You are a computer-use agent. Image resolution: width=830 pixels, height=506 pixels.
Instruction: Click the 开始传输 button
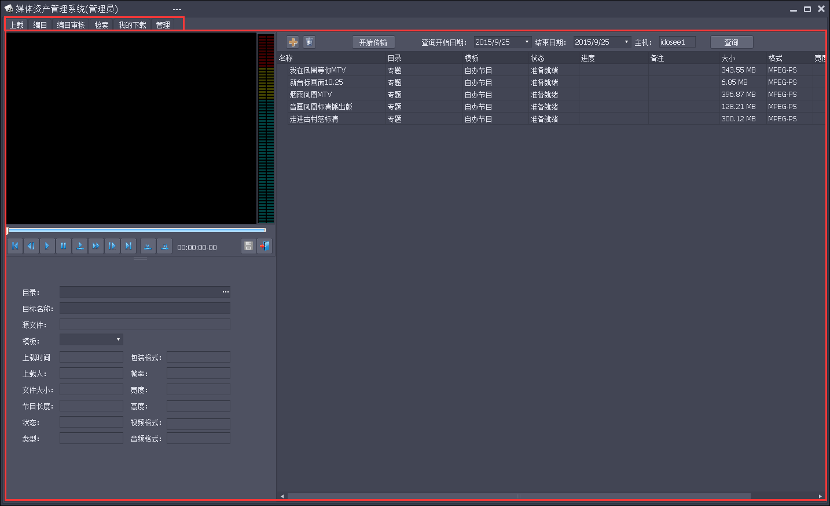click(374, 42)
